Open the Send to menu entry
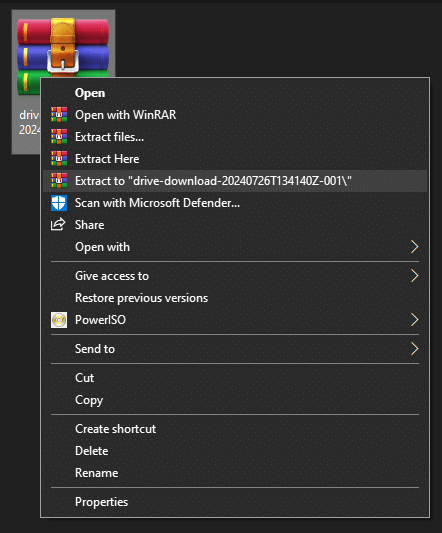Screen dimensions: 442x533 point(235,349)
